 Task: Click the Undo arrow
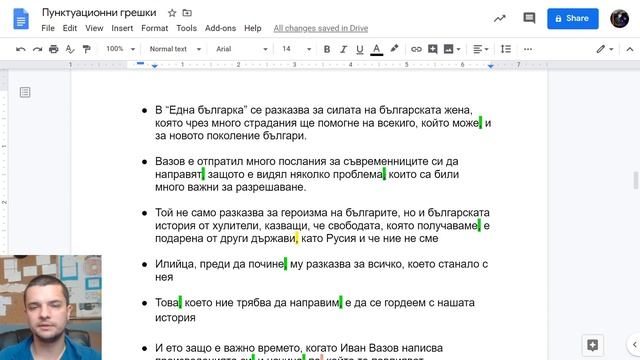[x=20, y=49]
